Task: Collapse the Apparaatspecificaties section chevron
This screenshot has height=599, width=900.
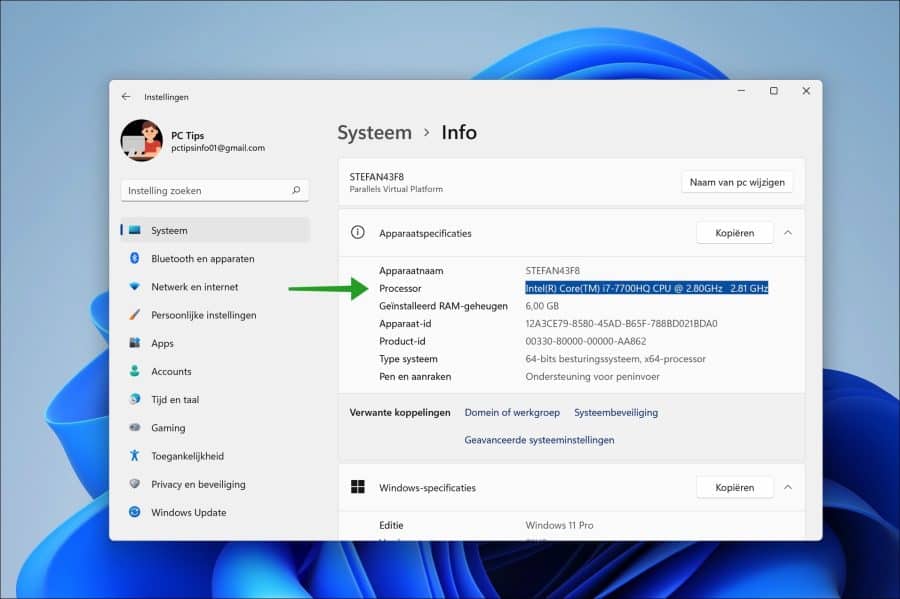Action: pos(788,233)
